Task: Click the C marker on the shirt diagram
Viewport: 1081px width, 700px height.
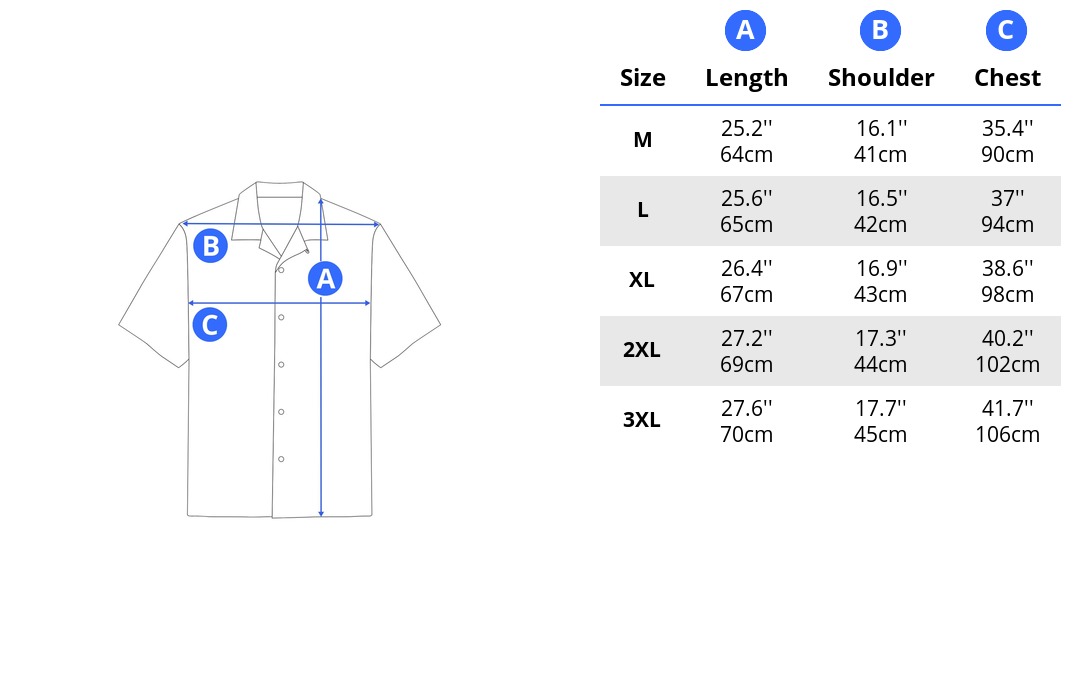Action: coord(210,325)
